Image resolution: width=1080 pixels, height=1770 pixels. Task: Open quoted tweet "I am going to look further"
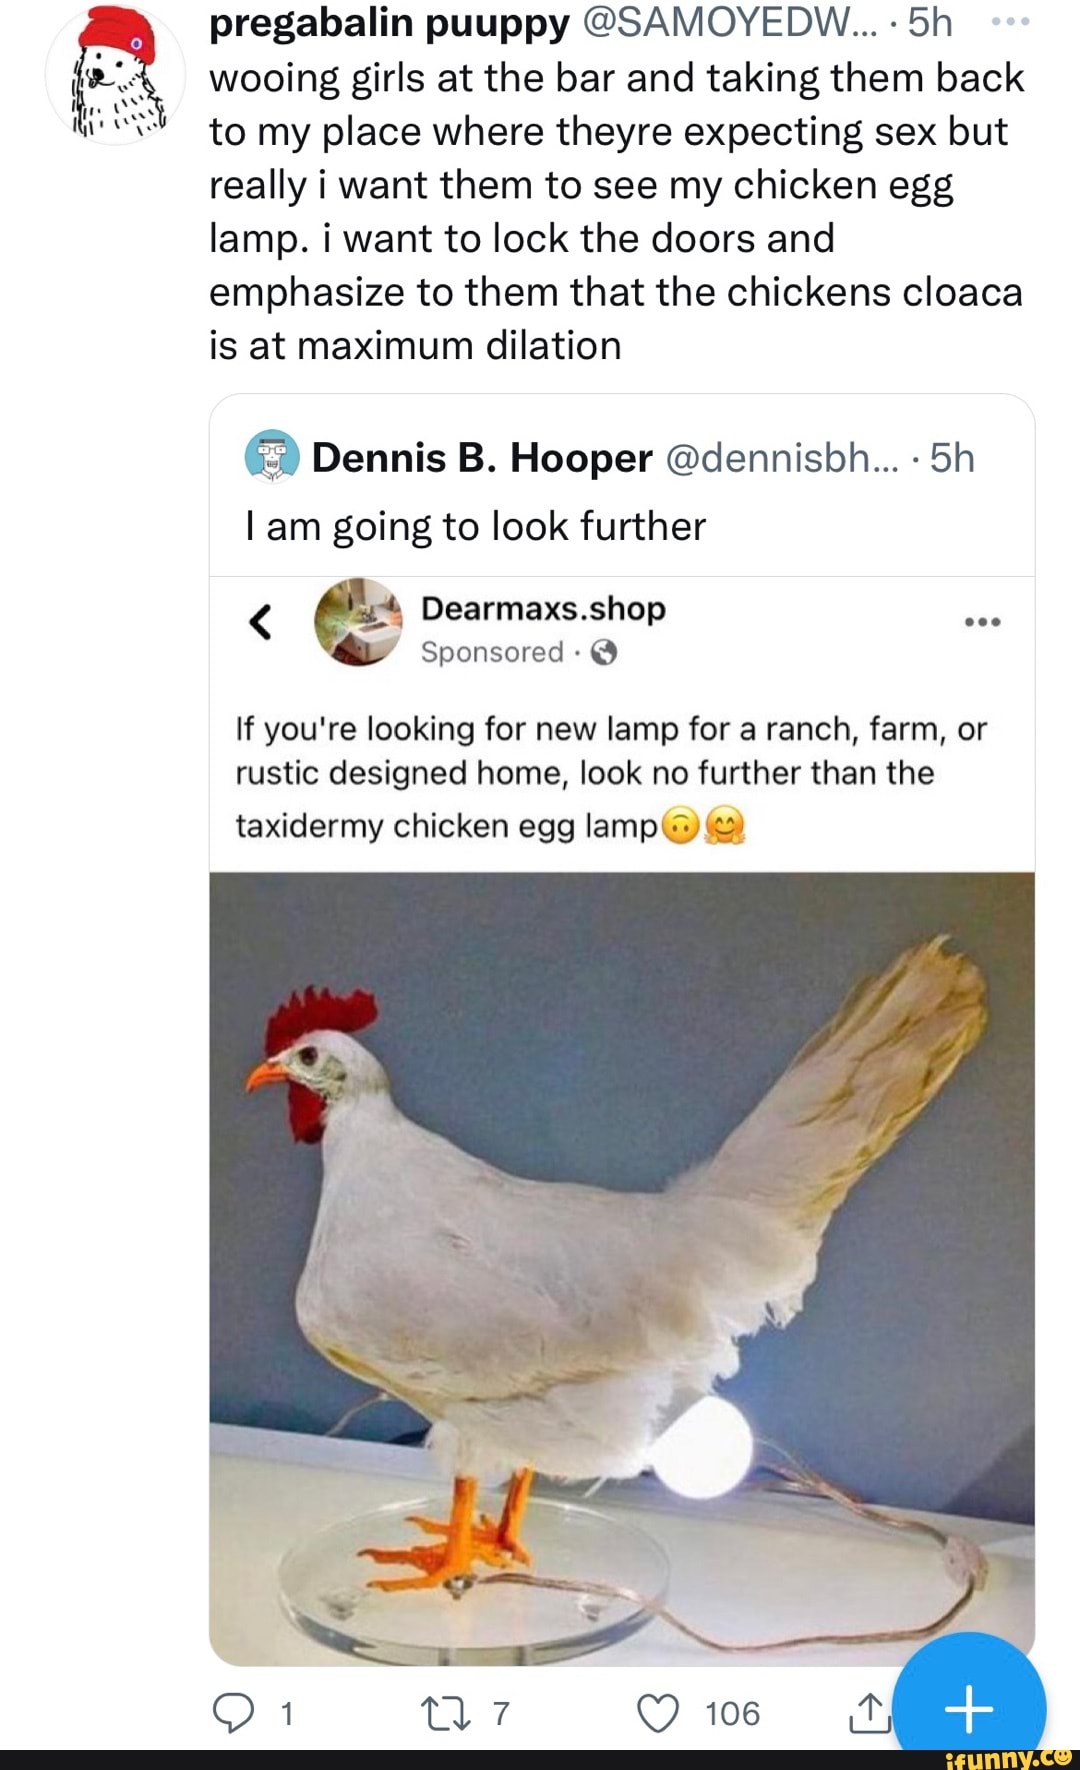(476, 526)
